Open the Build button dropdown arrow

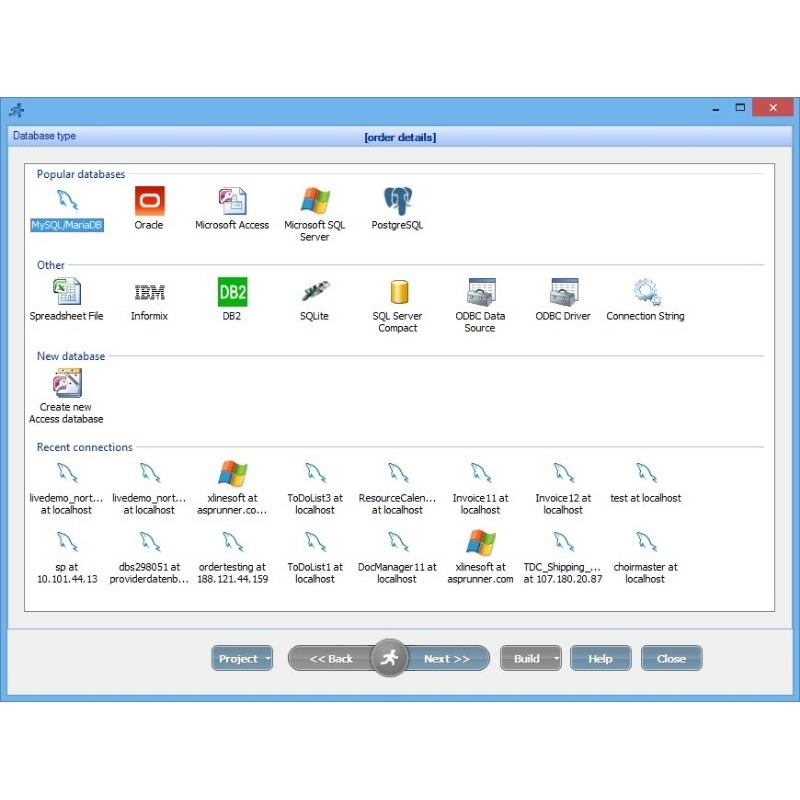click(x=557, y=658)
